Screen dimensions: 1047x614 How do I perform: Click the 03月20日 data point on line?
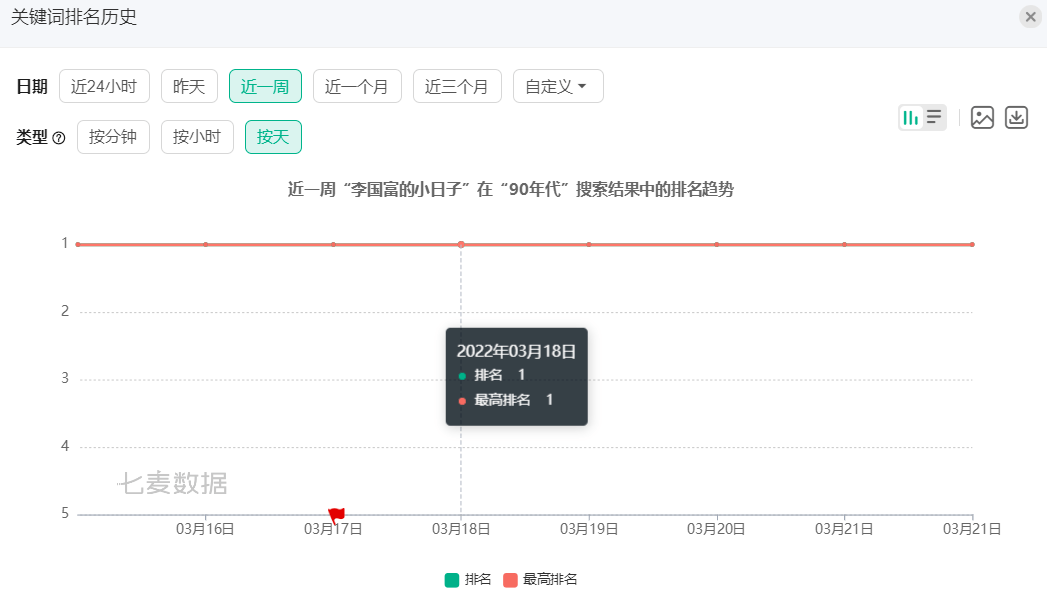click(716, 244)
